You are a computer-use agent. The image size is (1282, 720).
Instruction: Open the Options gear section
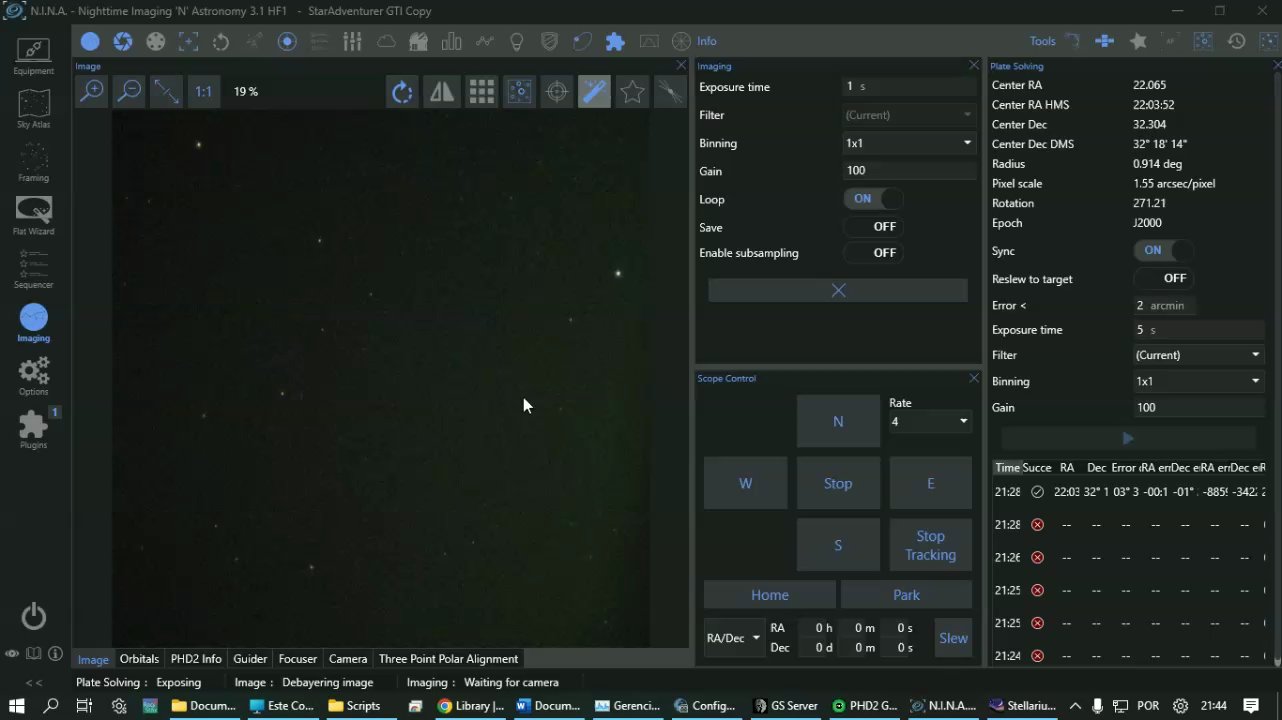33,377
